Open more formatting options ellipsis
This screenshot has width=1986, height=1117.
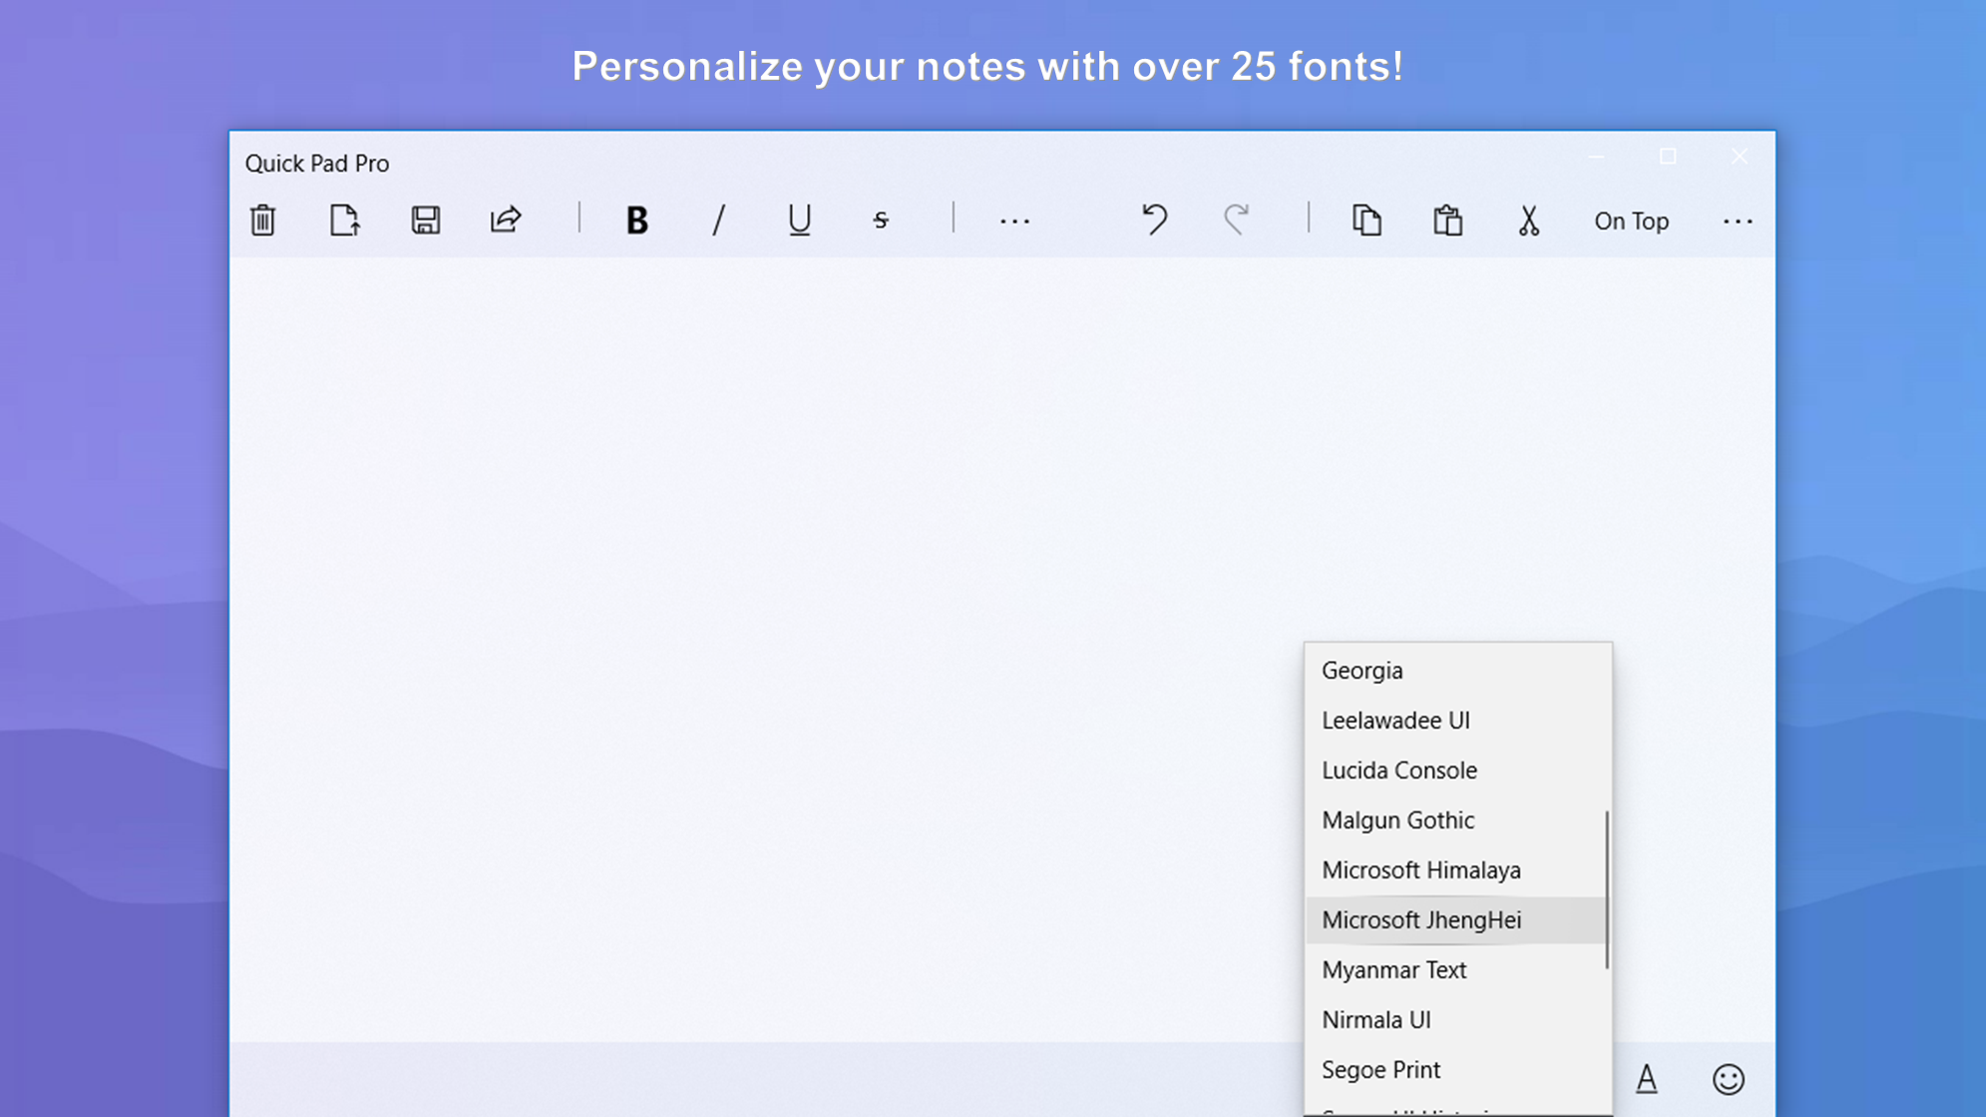(x=1015, y=221)
